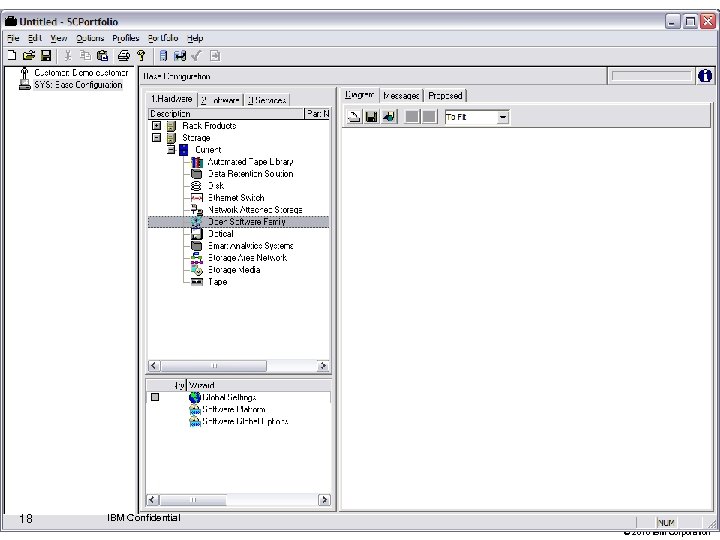Switch to the 1.Hardware tab
Image resolution: width=720 pixels, height=540 pixels.
171,99
